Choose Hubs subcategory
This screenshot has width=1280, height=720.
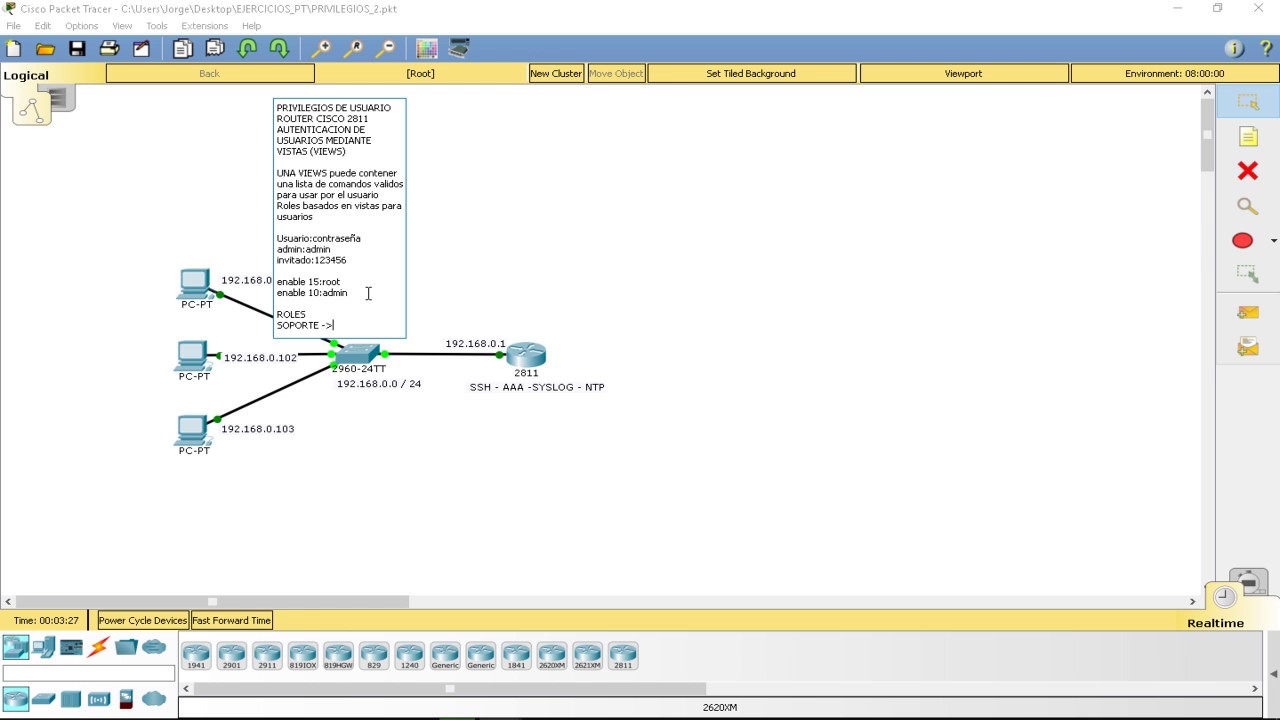pos(71,698)
